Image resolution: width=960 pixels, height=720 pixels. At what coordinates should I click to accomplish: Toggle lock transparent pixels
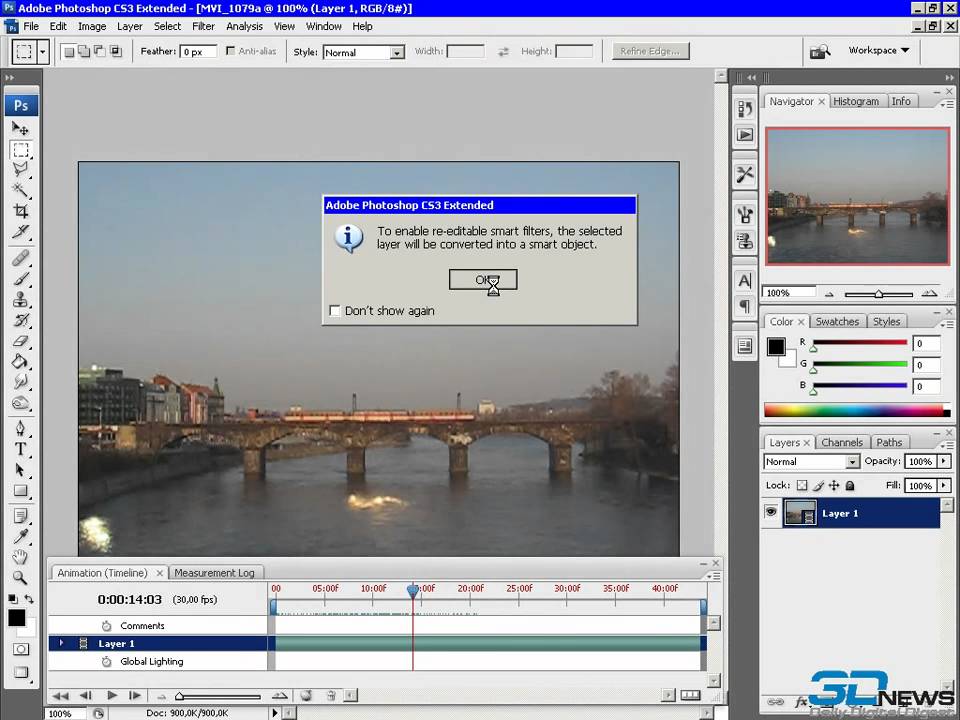pyautogui.click(x=802, y=486)
